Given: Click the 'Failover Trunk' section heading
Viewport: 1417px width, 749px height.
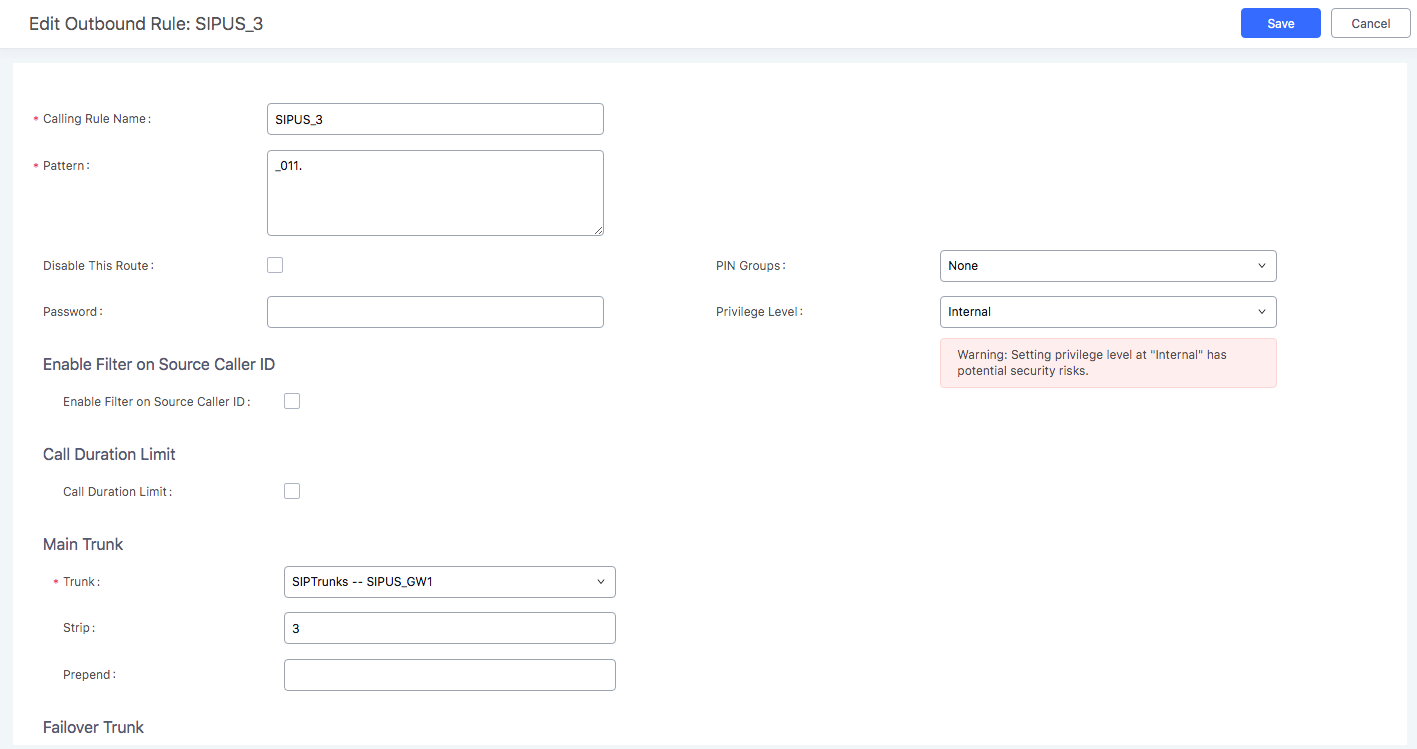Looking at the screenshot, I should click(x=93, y=727).
